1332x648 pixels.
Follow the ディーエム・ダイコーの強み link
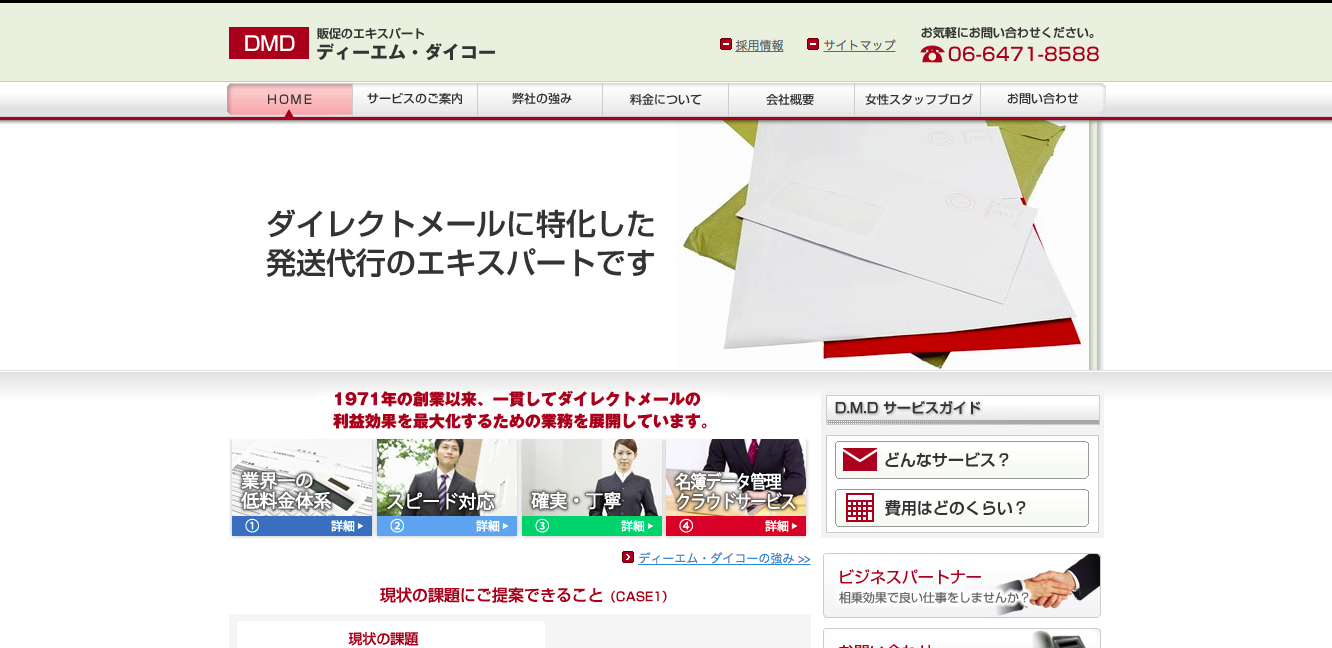717,559
